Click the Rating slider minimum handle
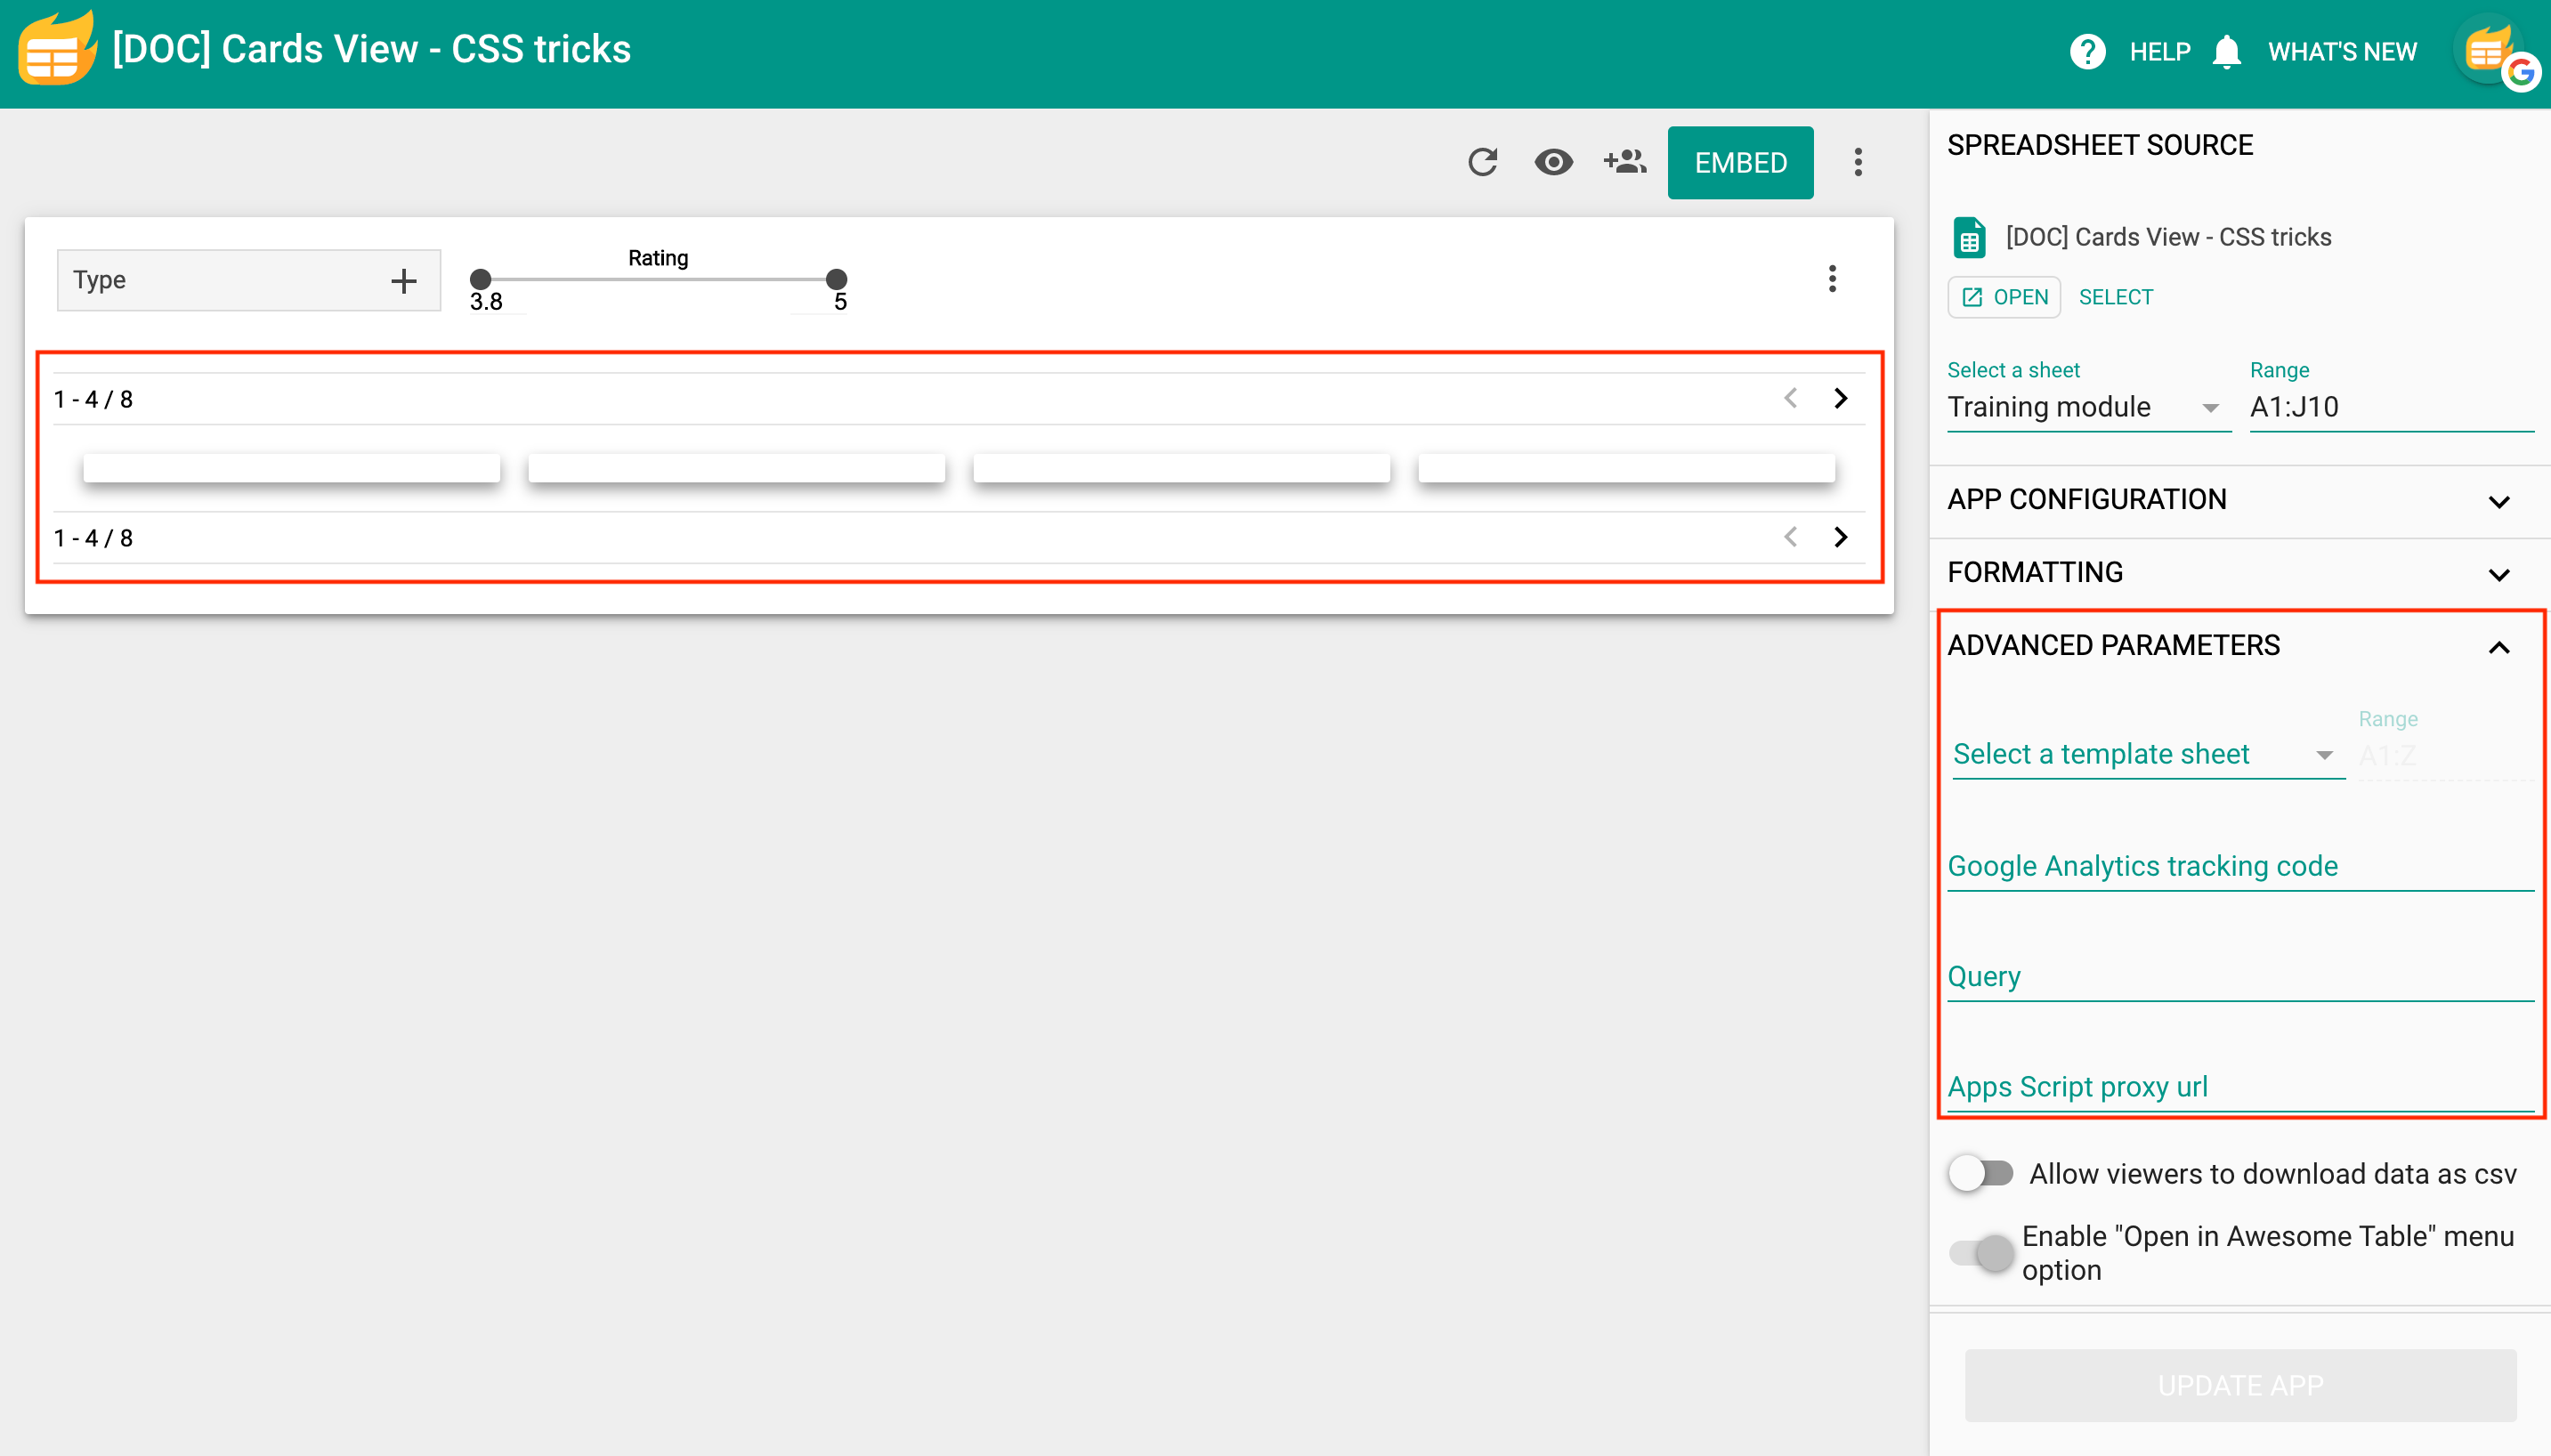 click(481, 279)
